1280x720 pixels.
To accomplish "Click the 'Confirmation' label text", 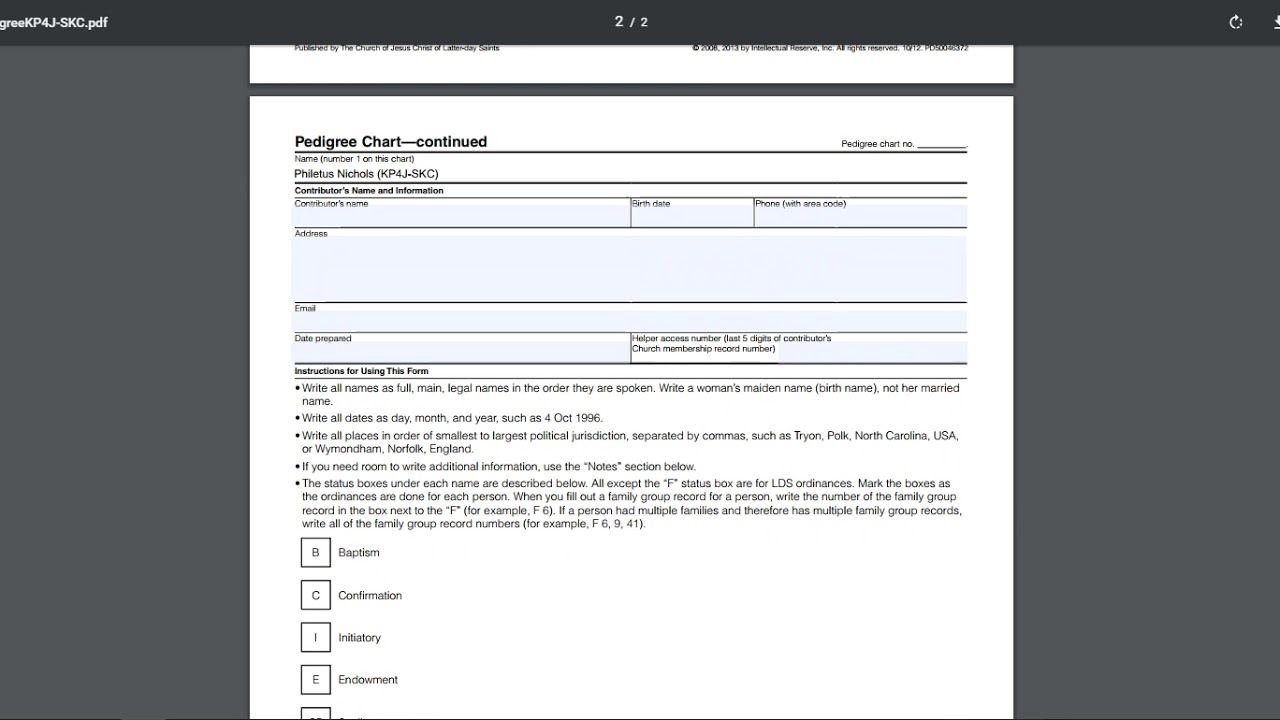I will coord(370,595).
